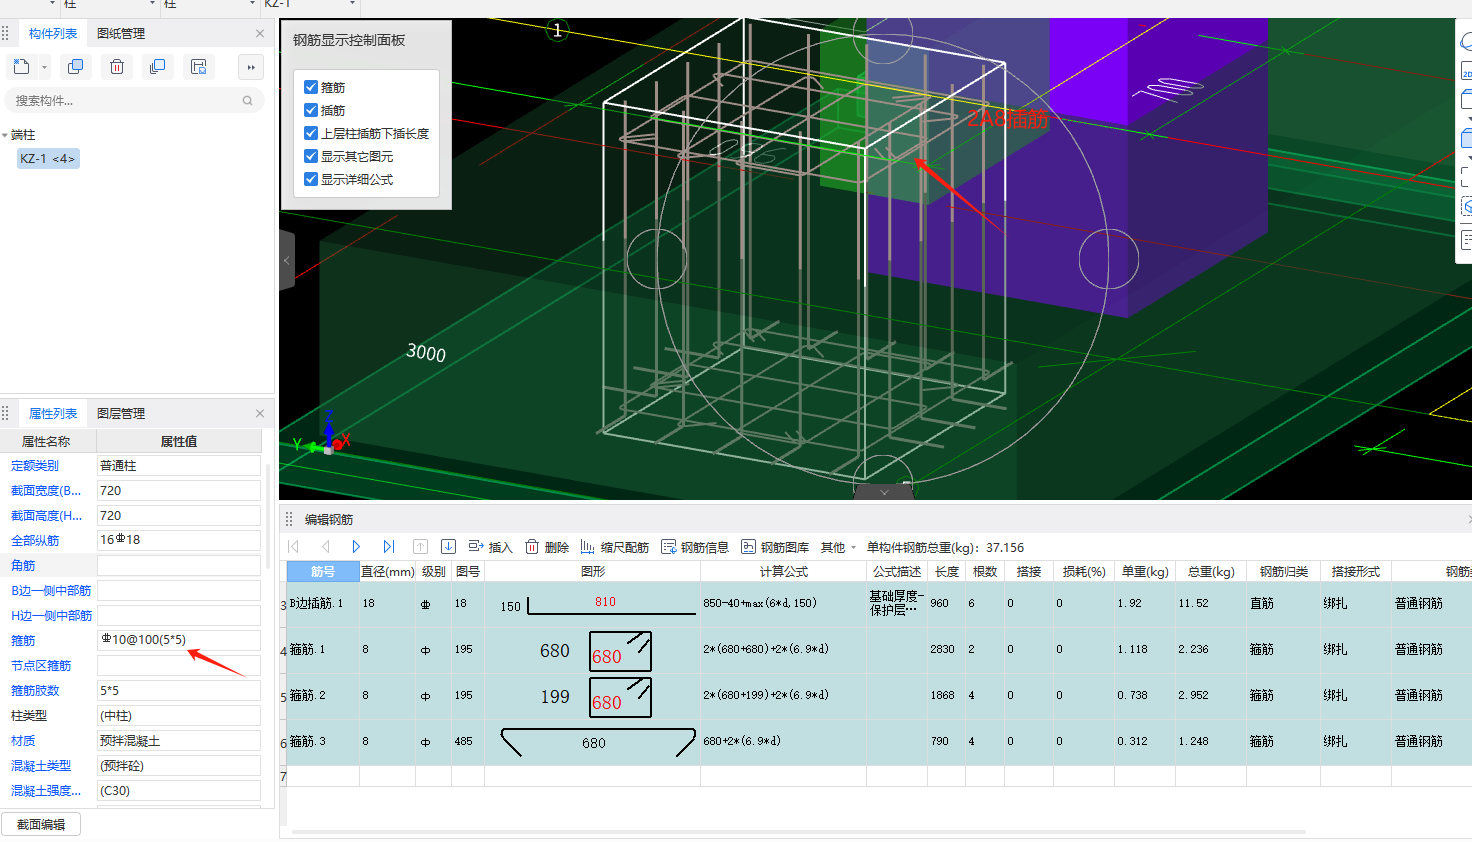Click the dashed selection frame icon
1472x842 pixels.
pyautogui.click(x=1466, y=177)
